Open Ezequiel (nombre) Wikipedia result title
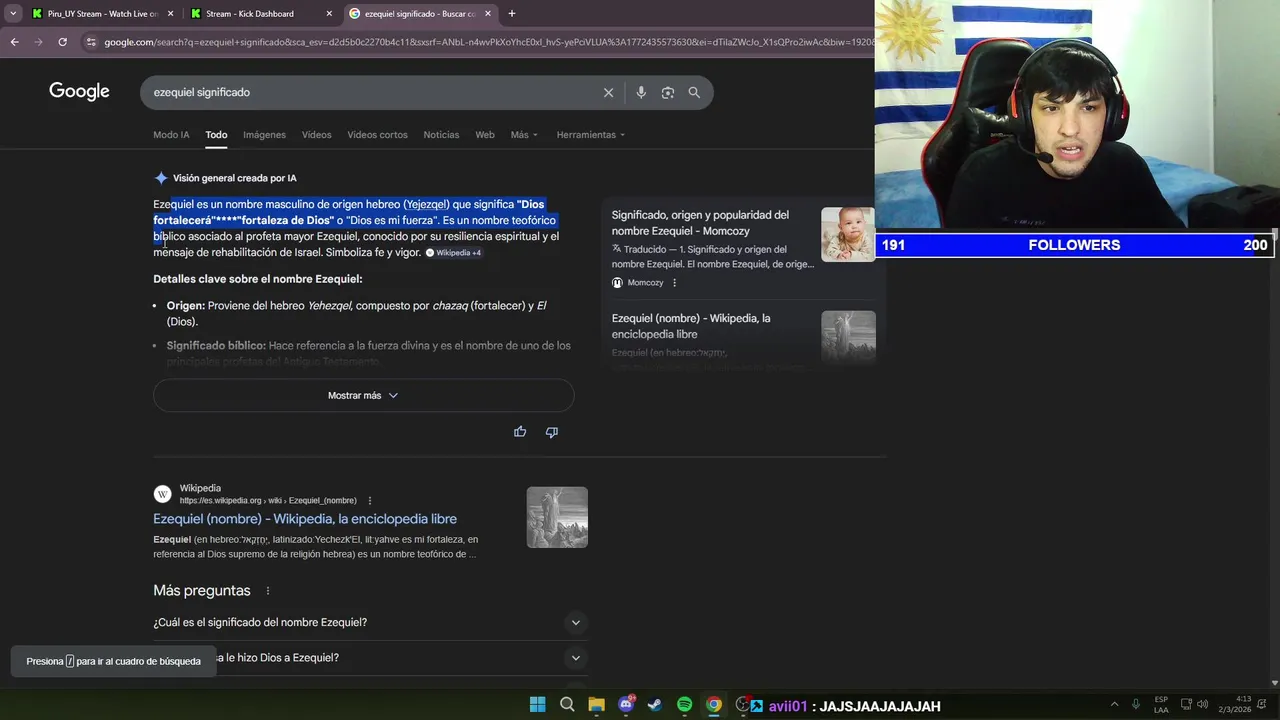 [x=305, y=519]
